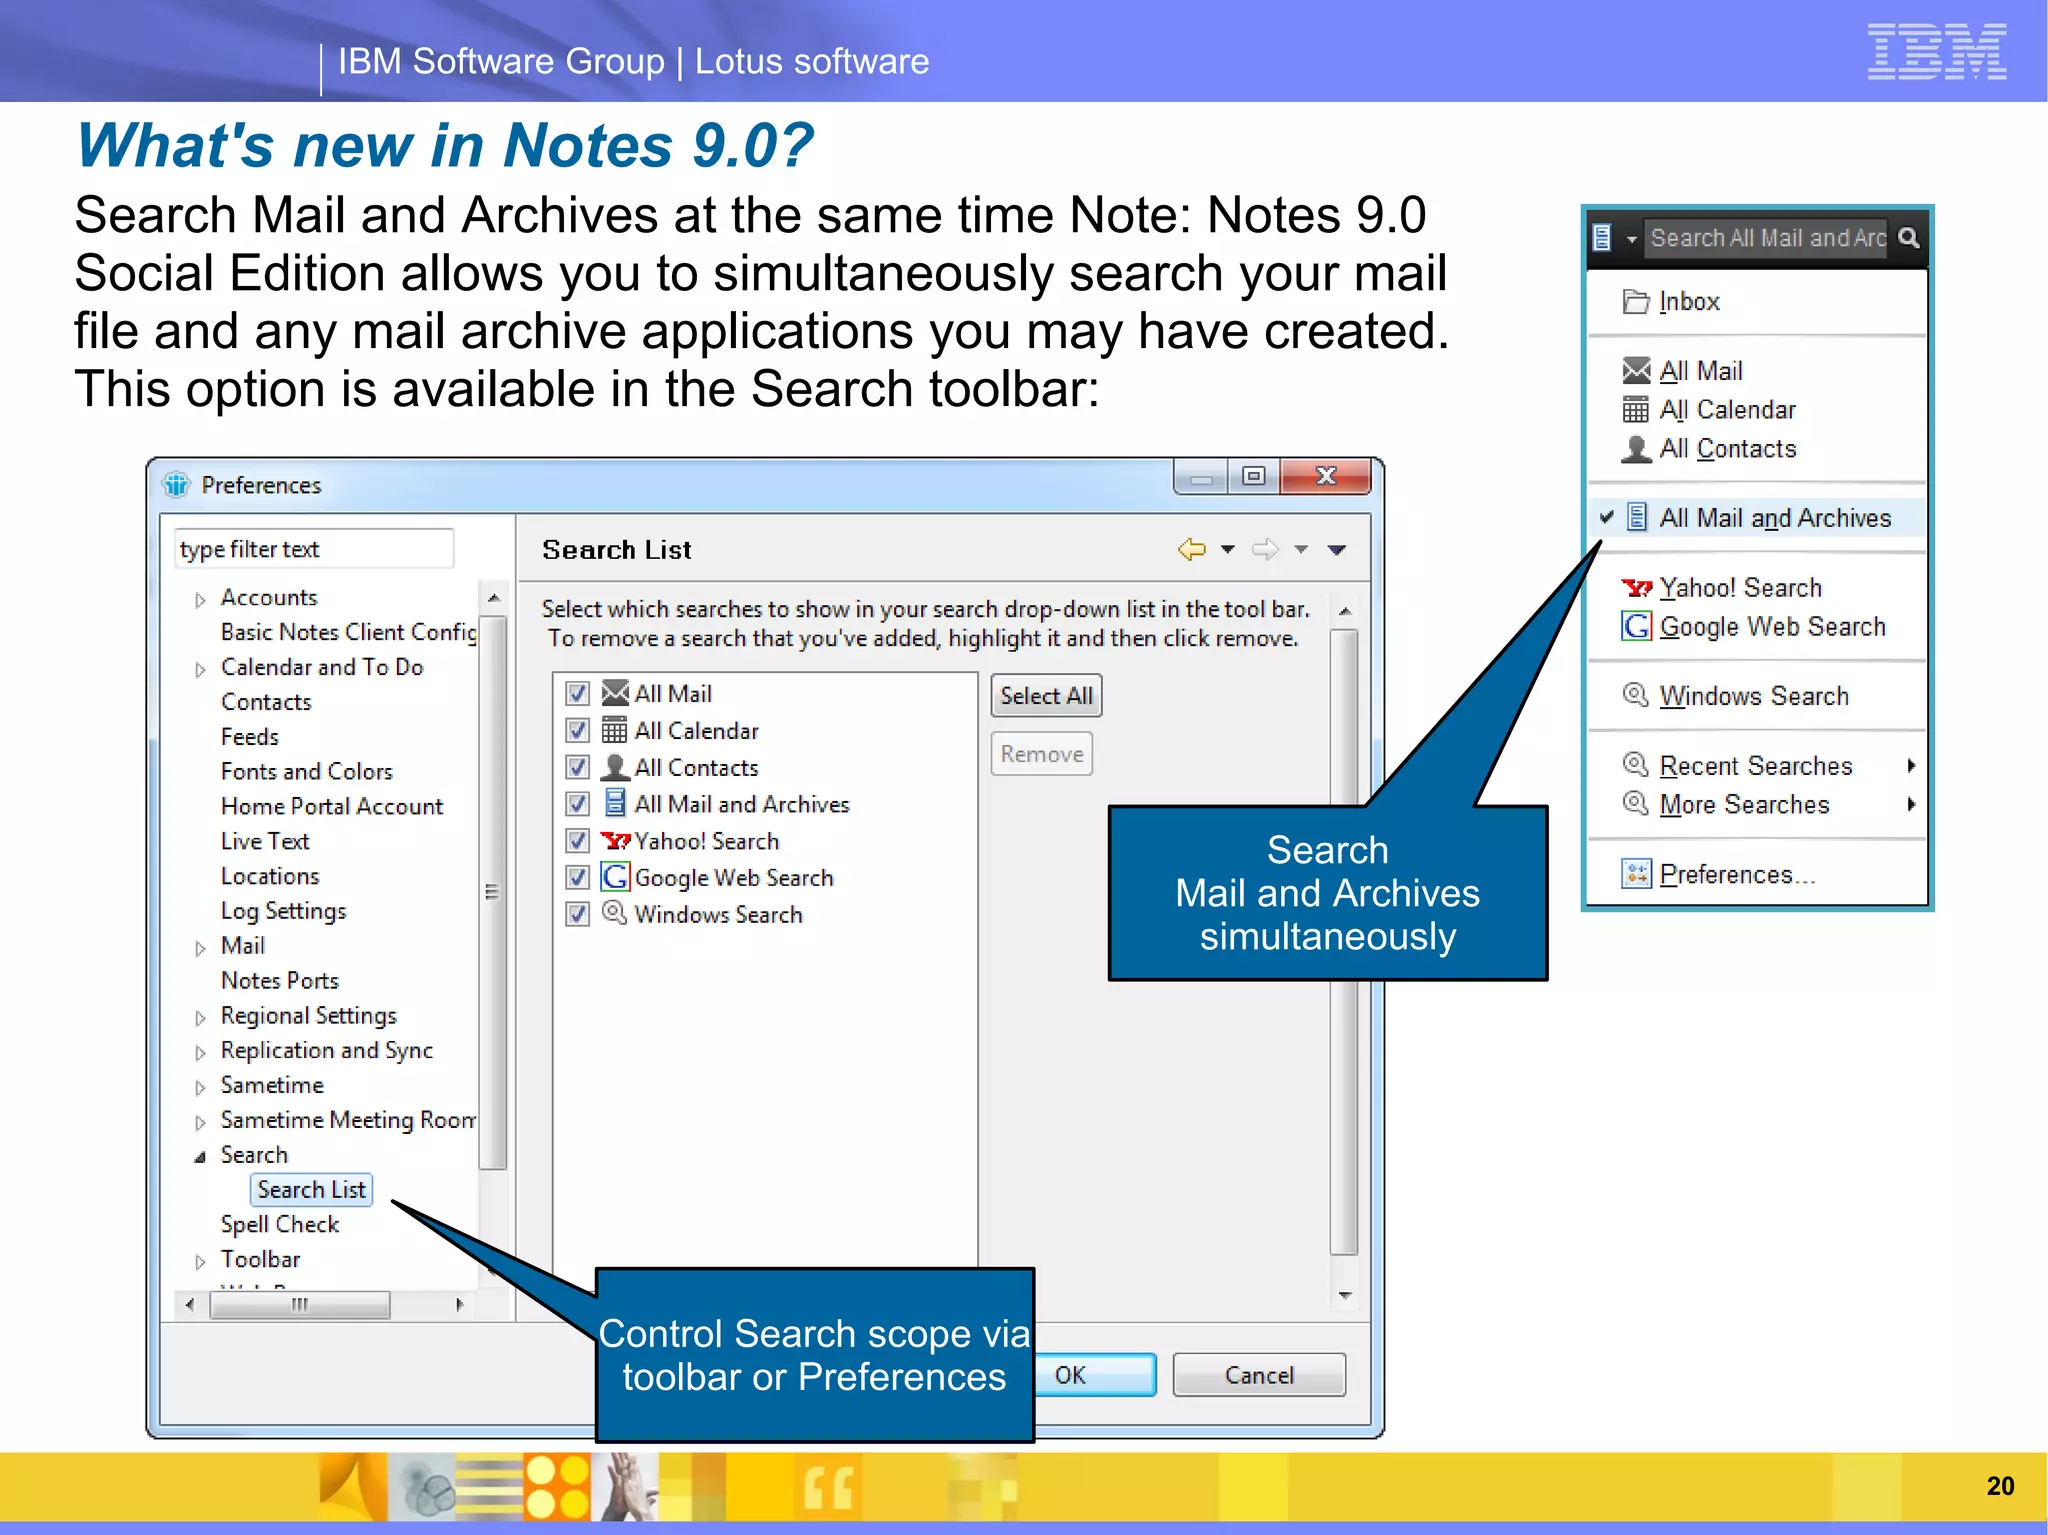Click the magnifying glass search button in toolbar
Image resolution: width=2048 pixels, height=1535 pixels.
coord(1908,238)
